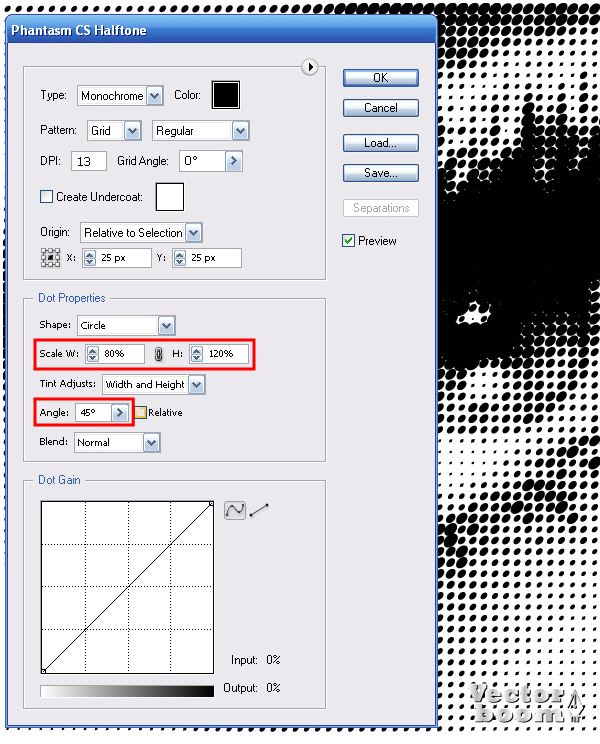This screenshot has height=744, width=600.
Task: Click the Scale H stepper arrows
Action: pyautogui.click(x=197, y=354)
